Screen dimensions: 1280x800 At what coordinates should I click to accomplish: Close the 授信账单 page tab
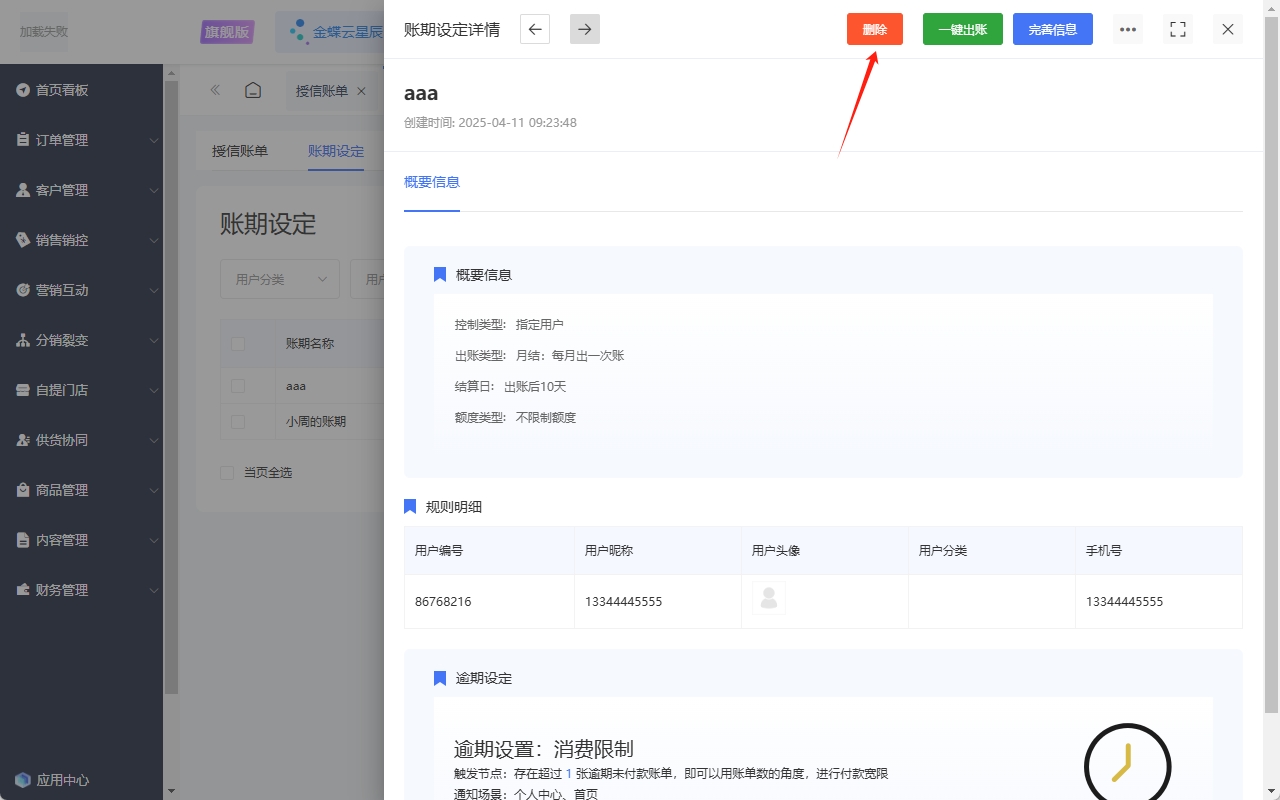tap(362, 91)
